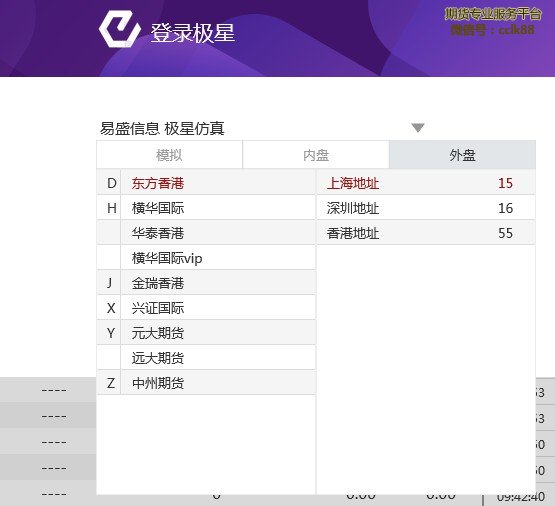Select broker 横华国际
555x506 pixels.
click(218, 208)
